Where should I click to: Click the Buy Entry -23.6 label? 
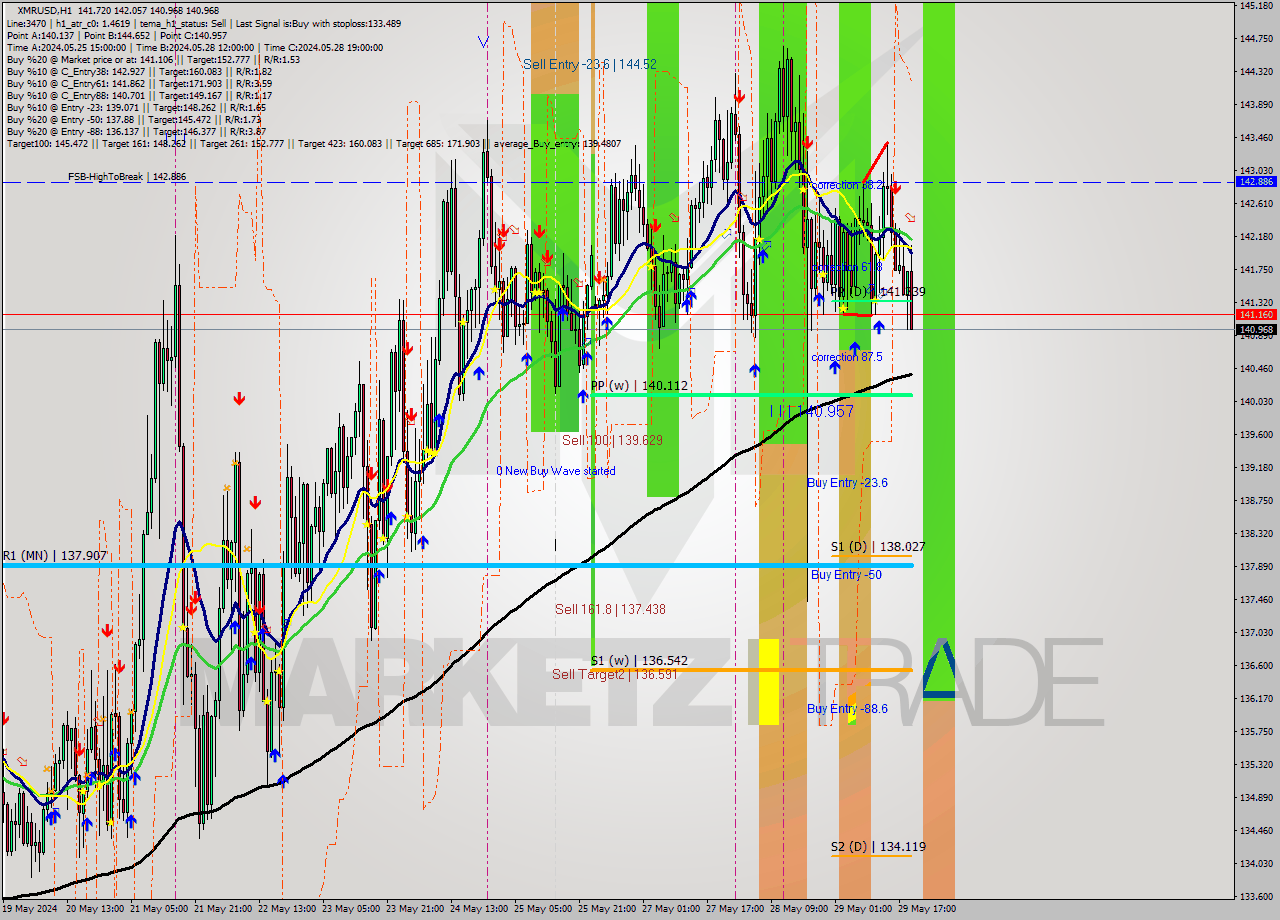[x=847, y=483]
